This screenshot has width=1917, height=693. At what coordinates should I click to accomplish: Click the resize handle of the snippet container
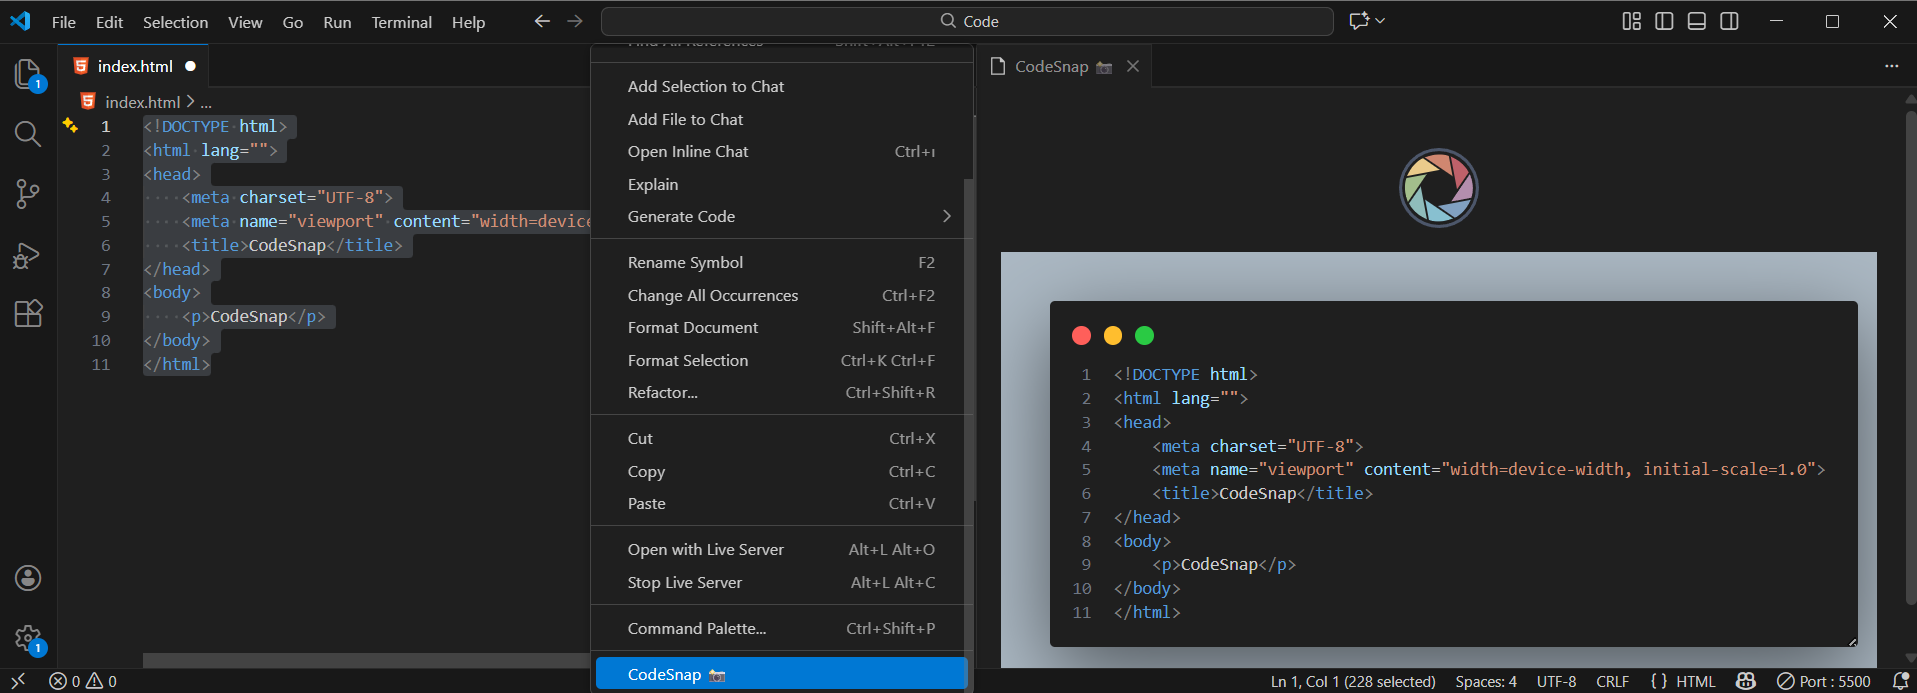1852,642
